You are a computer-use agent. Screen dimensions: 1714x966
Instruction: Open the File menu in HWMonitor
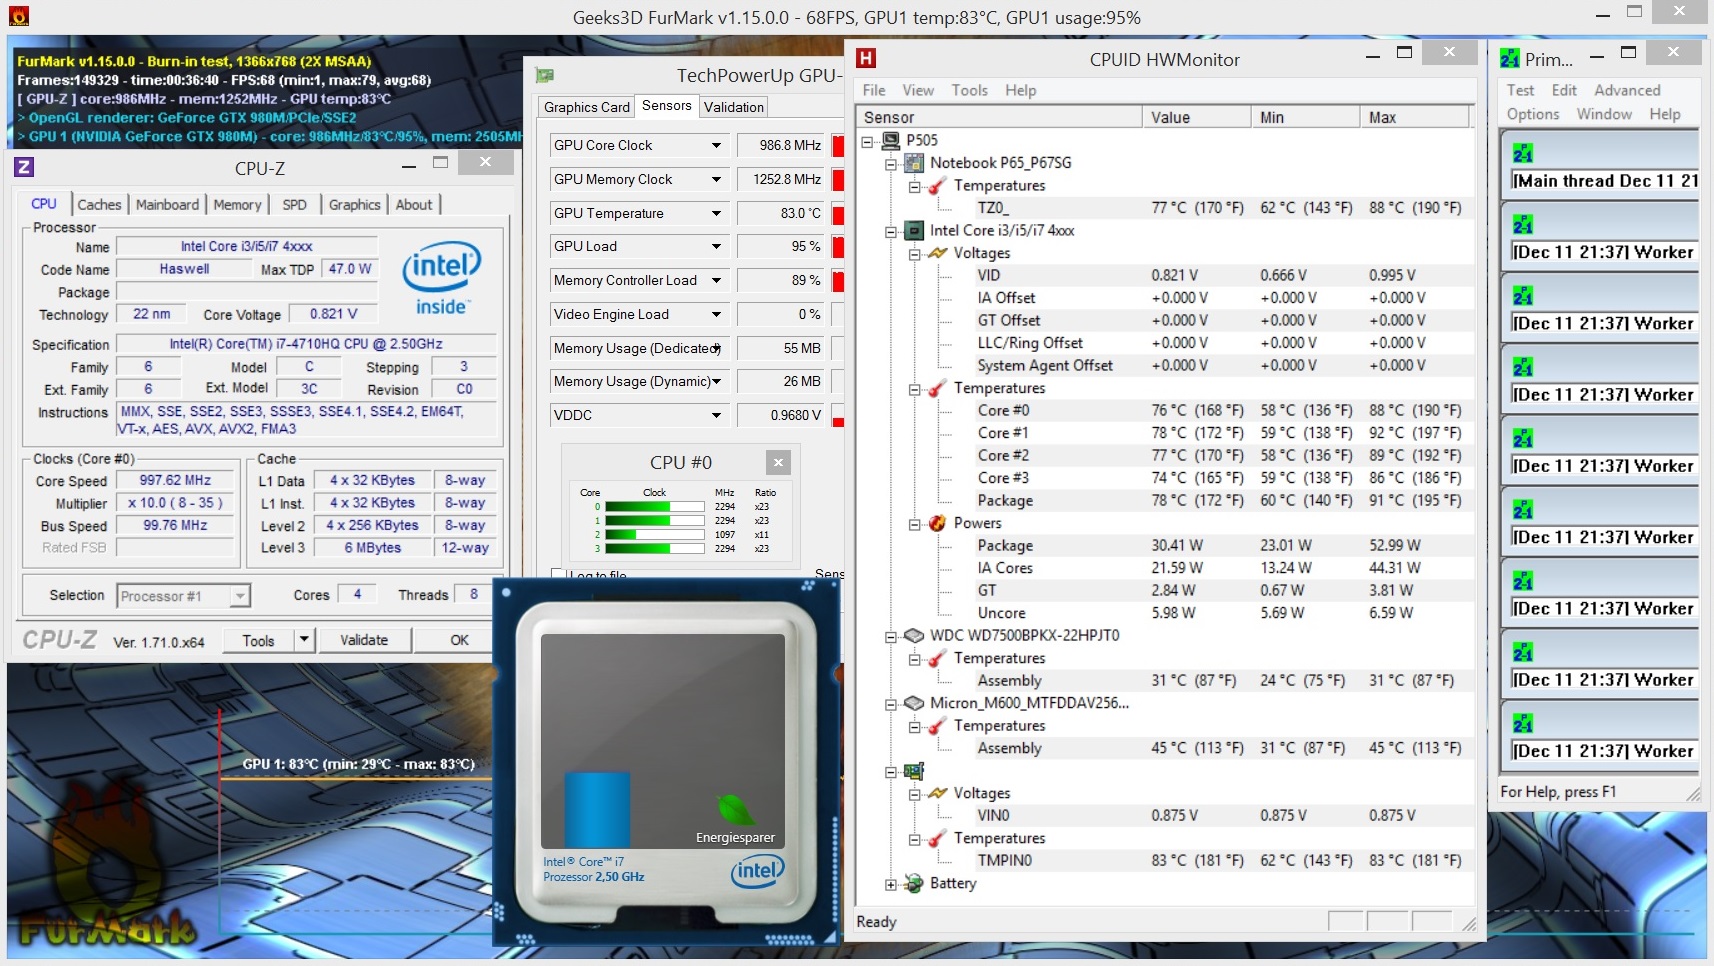(874, 90)
